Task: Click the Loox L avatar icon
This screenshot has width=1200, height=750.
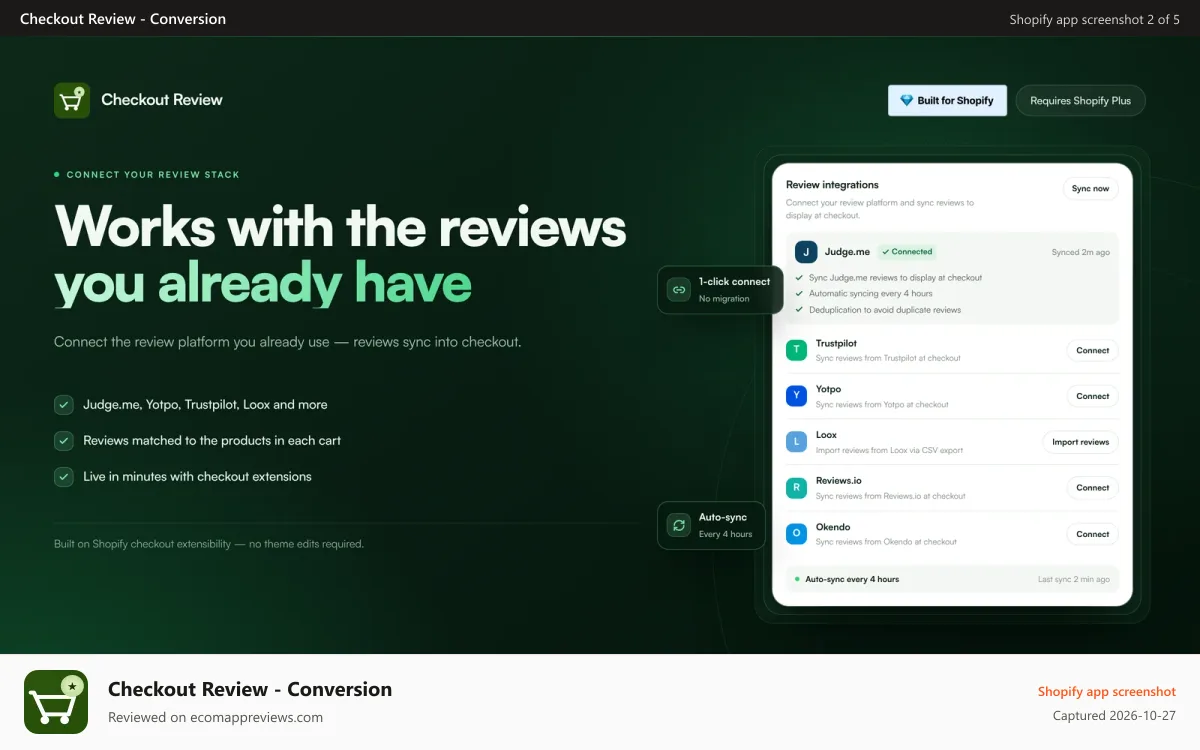Action: point(796,442)
